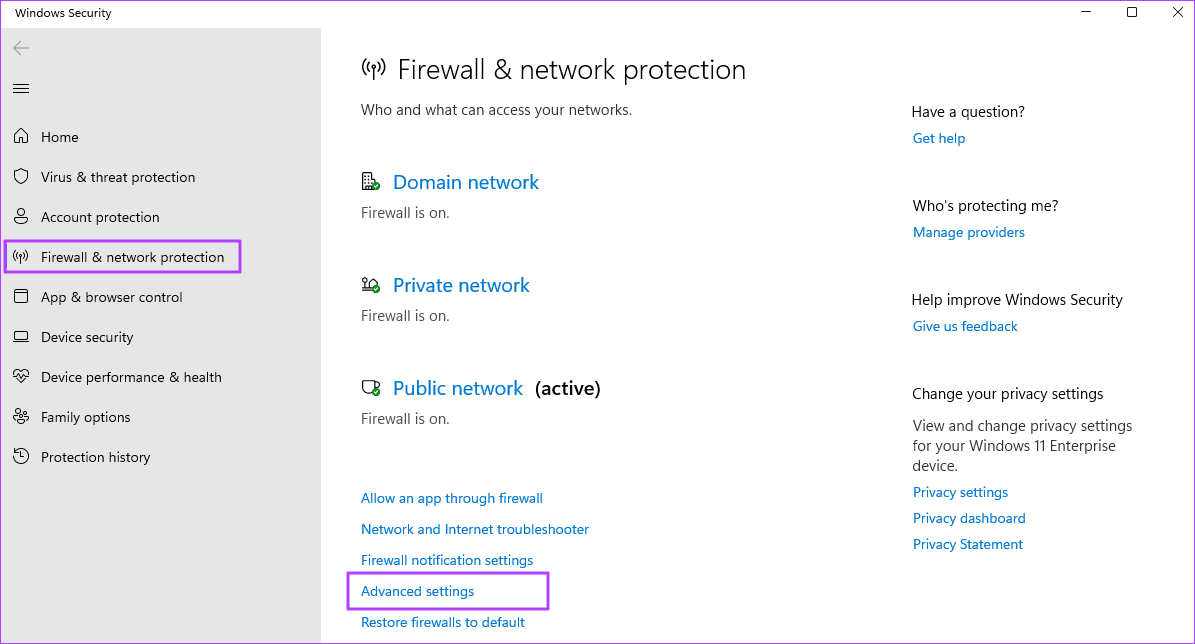The width and height of the screenshot is (1195, 644).
Task: Click the Protection history clock icon
Action: click(x=21, y=457)
